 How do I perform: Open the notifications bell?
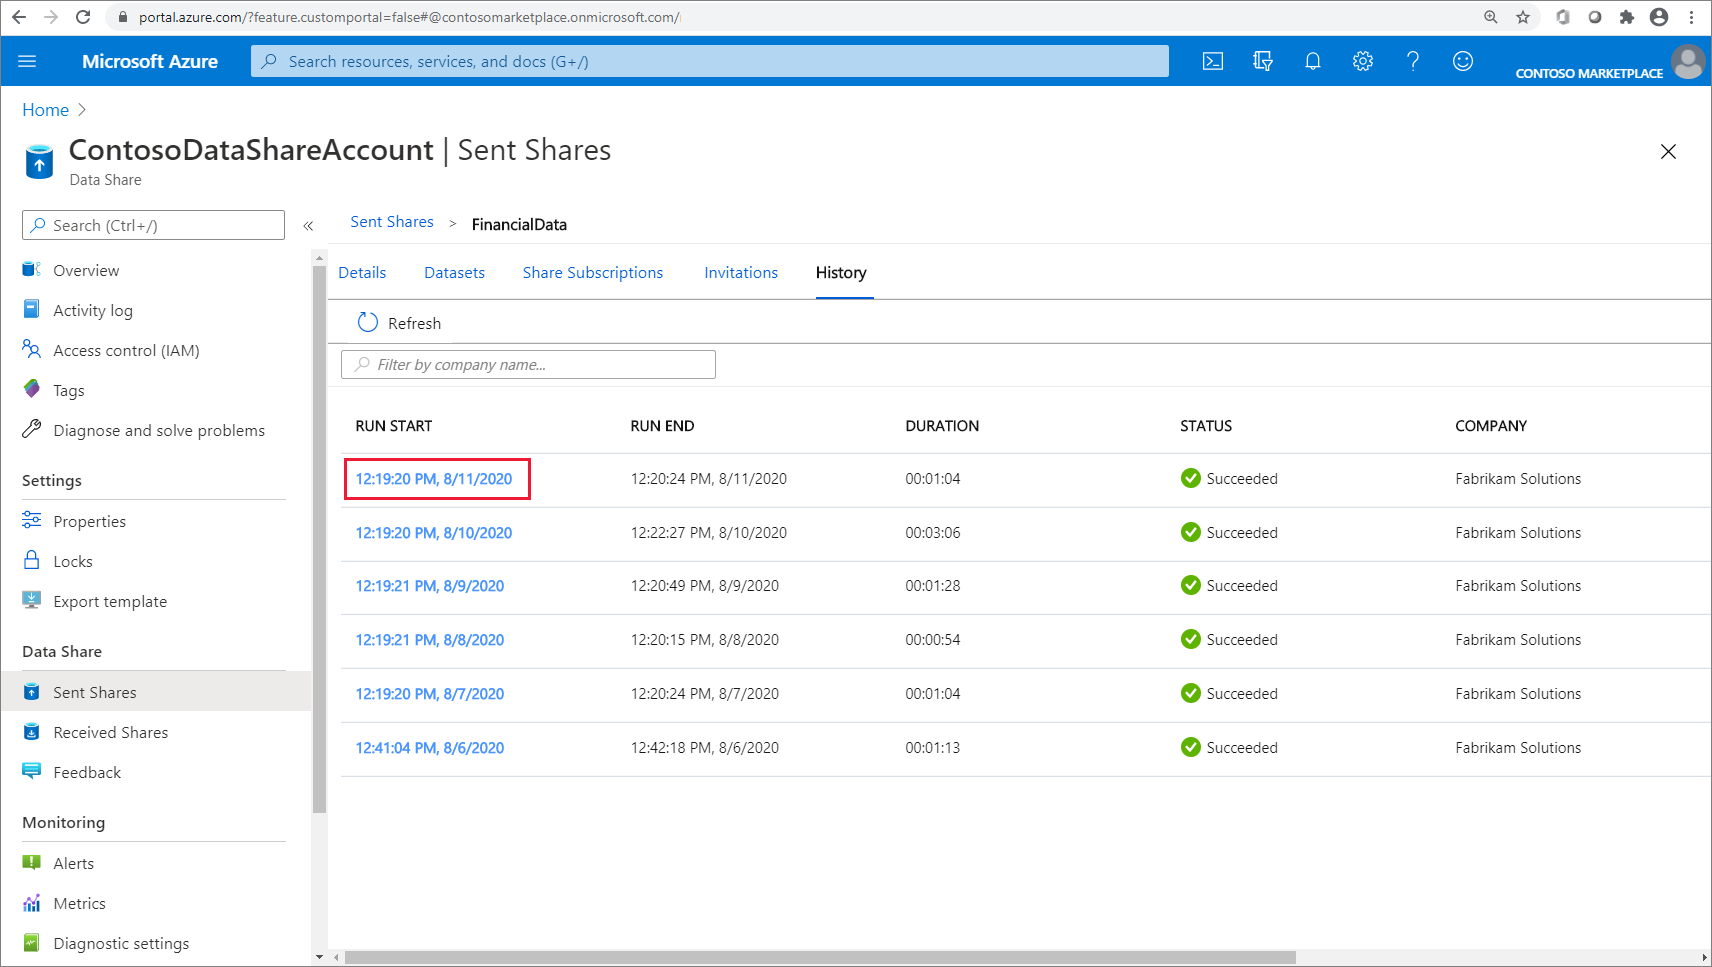coord(1313,61)
